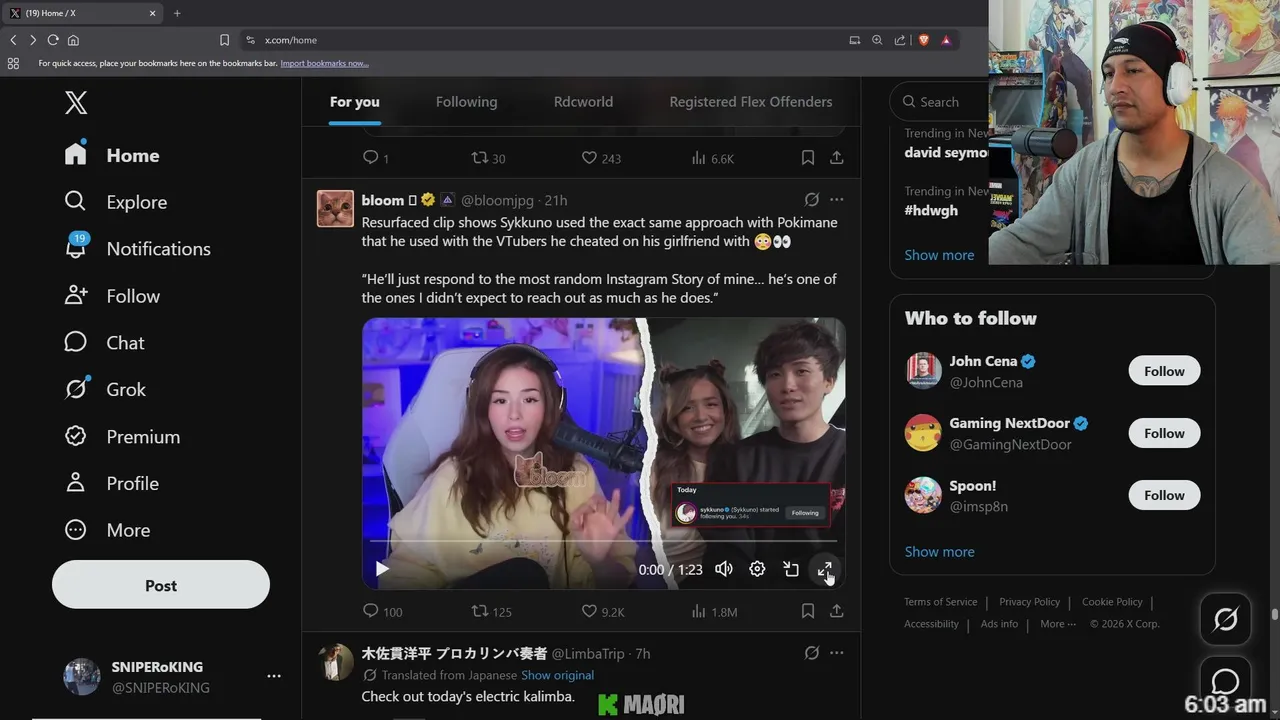Repost bloom's post with 125 reposts
This screenshot has width=1280, height=720.
(491, 611)
